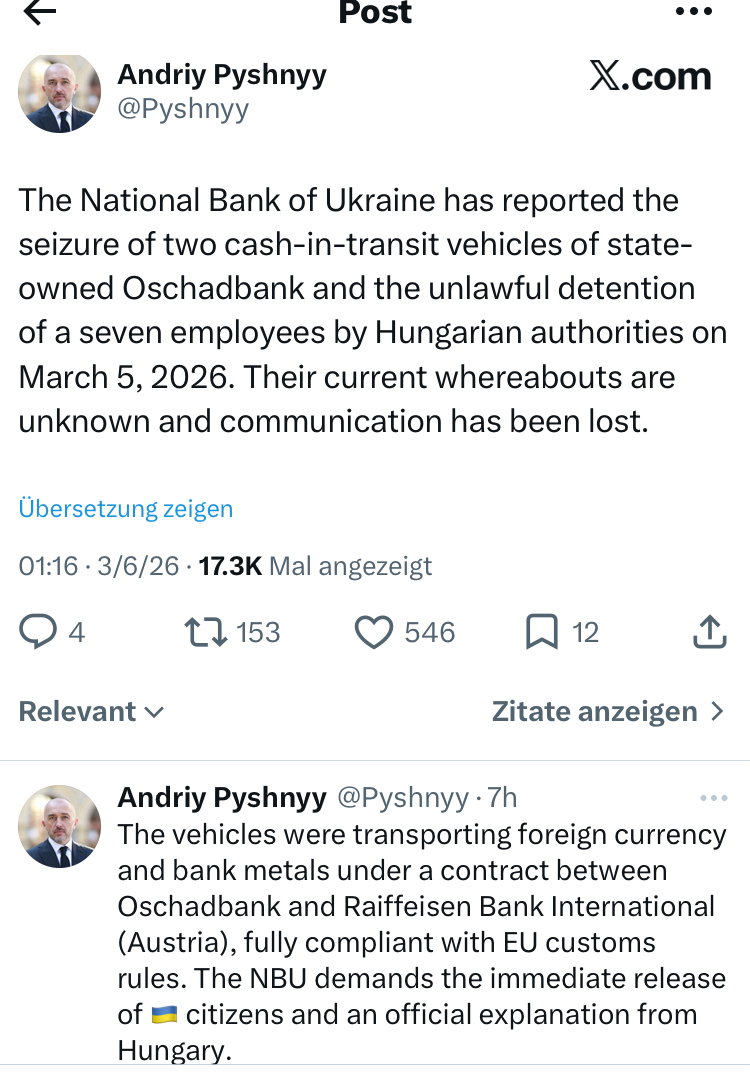Tap the back arrow icon
The image size is (750, 1073).
pos(40,12)
